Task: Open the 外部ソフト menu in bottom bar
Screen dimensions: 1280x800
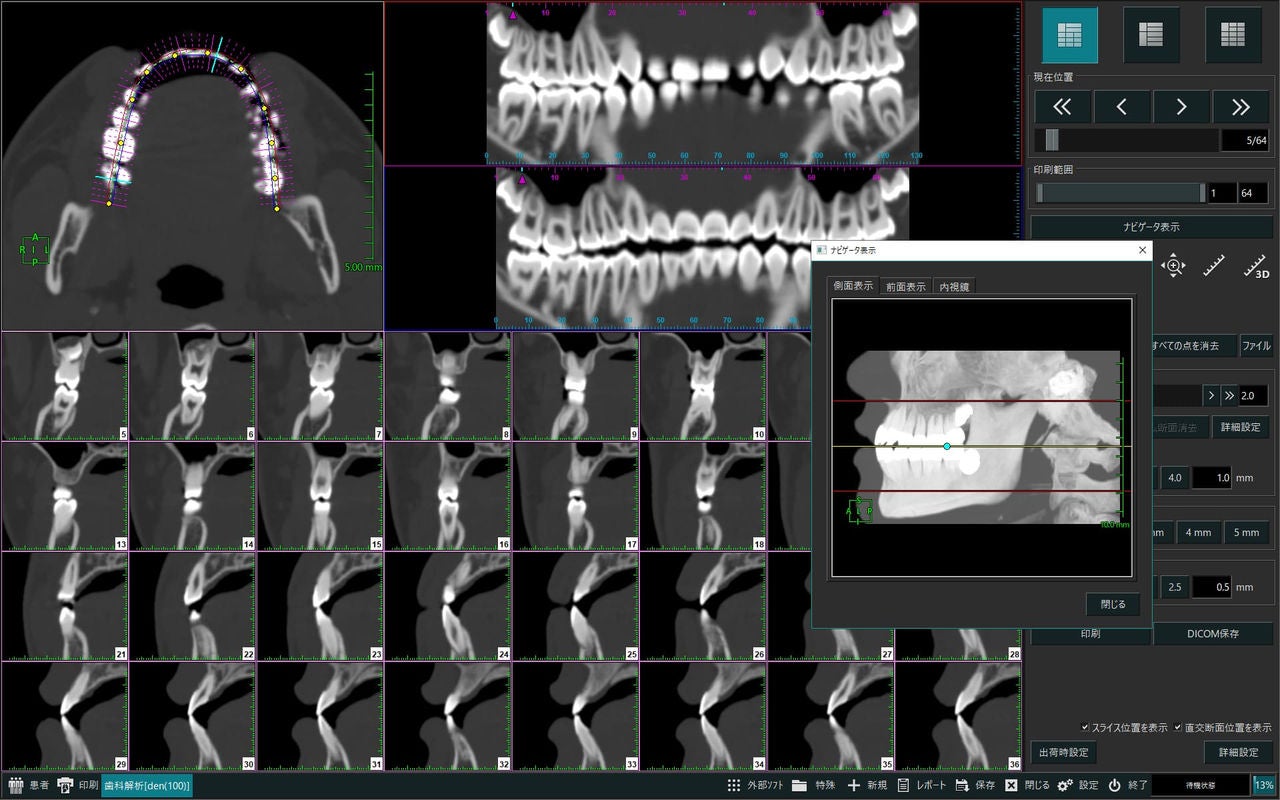Action: click(x=755, y=785)
